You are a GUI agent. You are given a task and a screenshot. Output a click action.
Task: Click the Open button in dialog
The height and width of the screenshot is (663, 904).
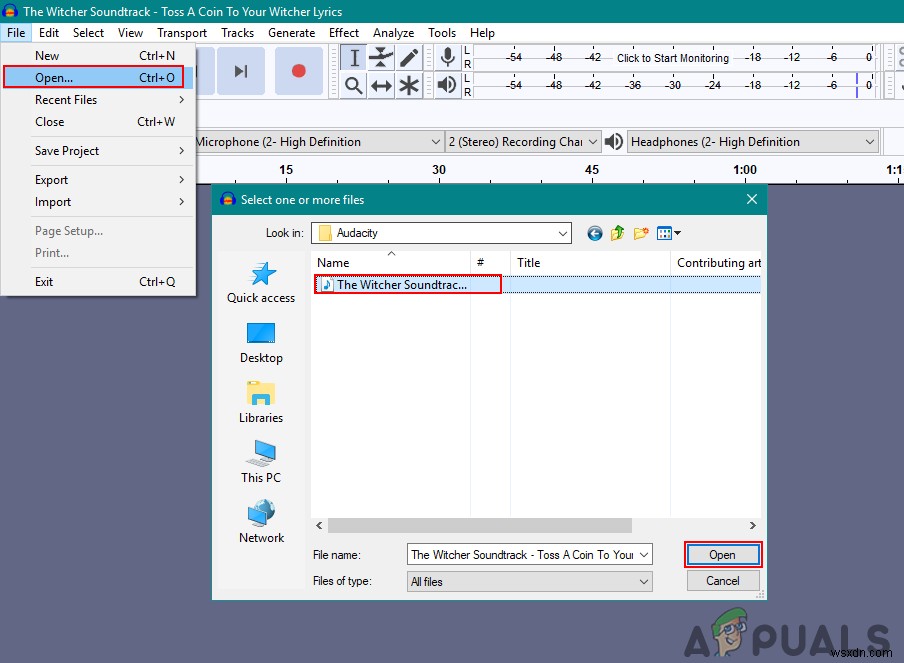(x=723, y=555)
